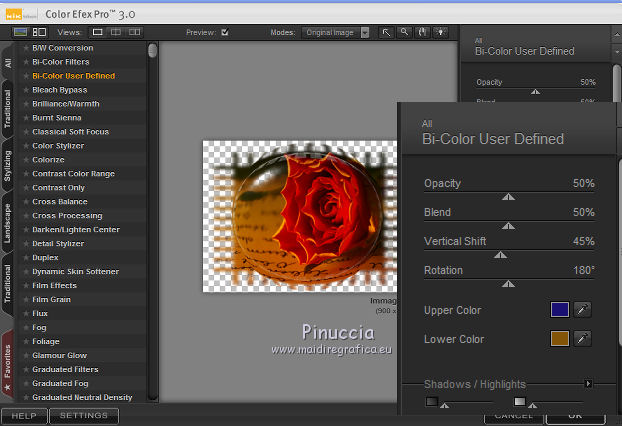Click the Lower Color eyedropper icon
The image size is (622, 426).
click(x=583, y=339)
